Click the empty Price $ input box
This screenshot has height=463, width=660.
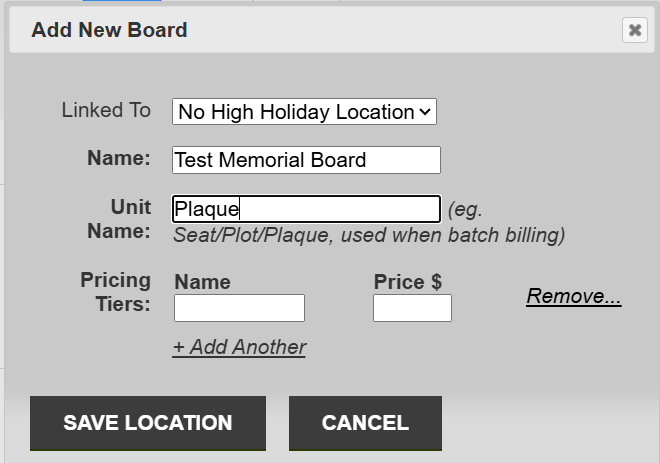point(412,308)
